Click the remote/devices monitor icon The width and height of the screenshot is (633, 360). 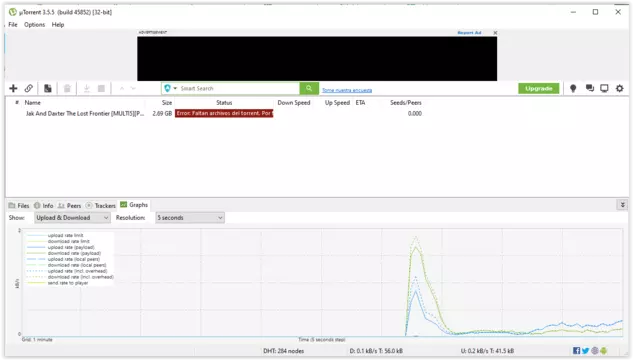pyautogui.click(x=604, y=88)
